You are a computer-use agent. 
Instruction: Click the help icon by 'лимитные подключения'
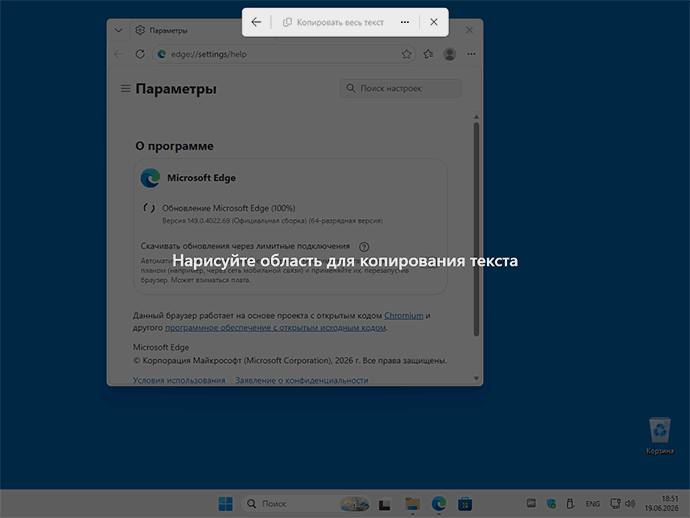point(364,246)
